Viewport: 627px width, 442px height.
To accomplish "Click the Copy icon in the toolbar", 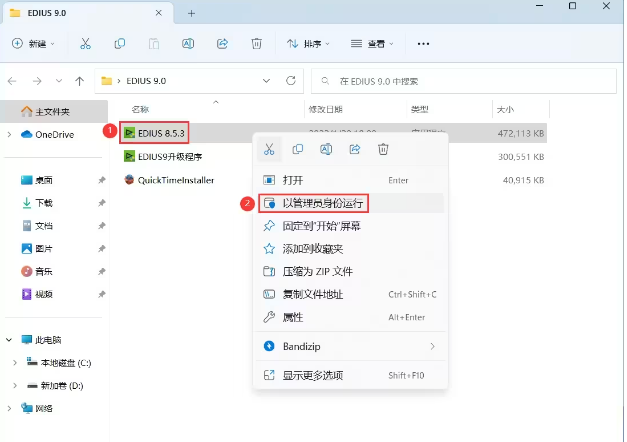I will tap(120, 44).
